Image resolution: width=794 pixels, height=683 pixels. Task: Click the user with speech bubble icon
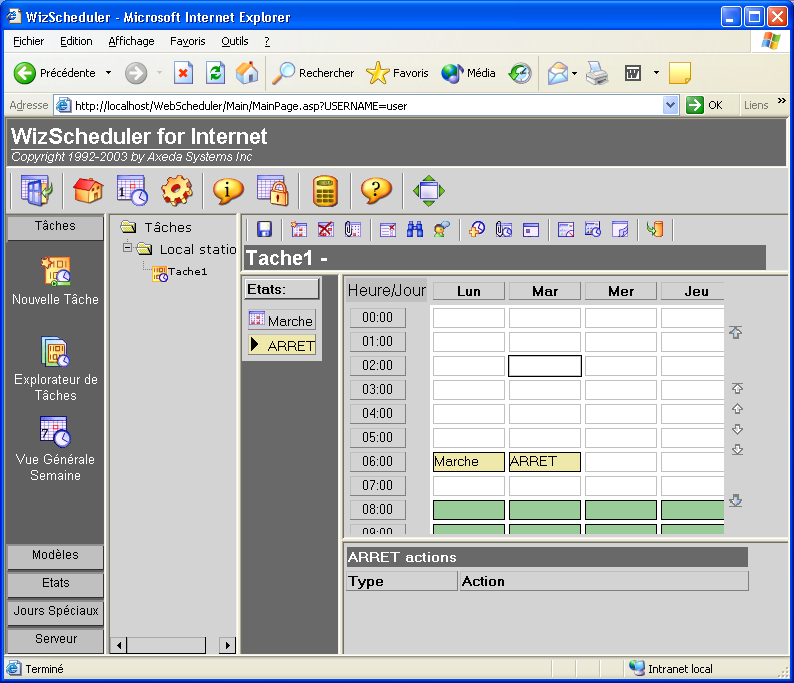coord(442,229)
